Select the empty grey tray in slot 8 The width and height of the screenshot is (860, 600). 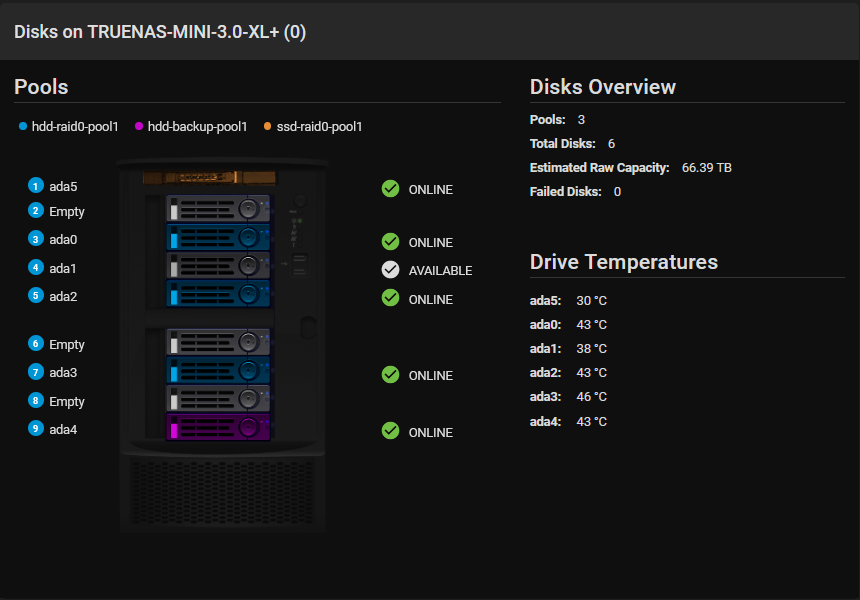218,399
